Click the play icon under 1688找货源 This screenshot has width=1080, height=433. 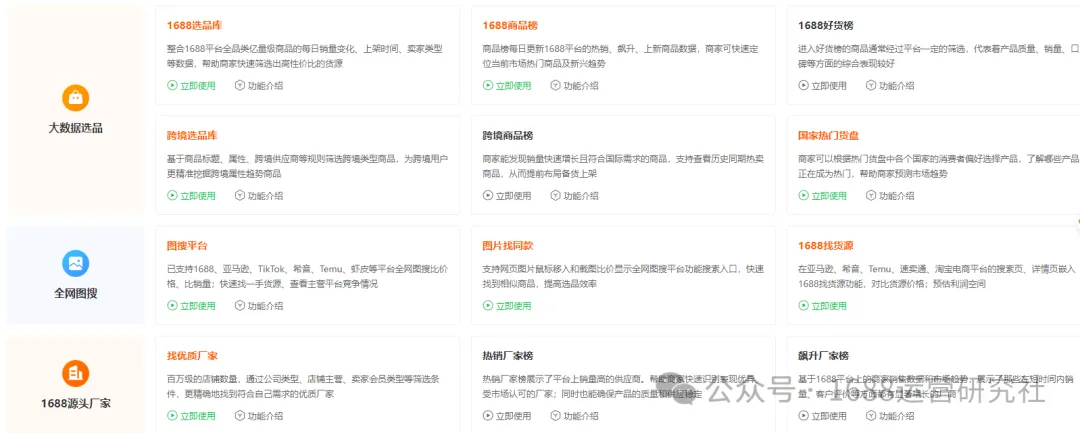(804, 306)
